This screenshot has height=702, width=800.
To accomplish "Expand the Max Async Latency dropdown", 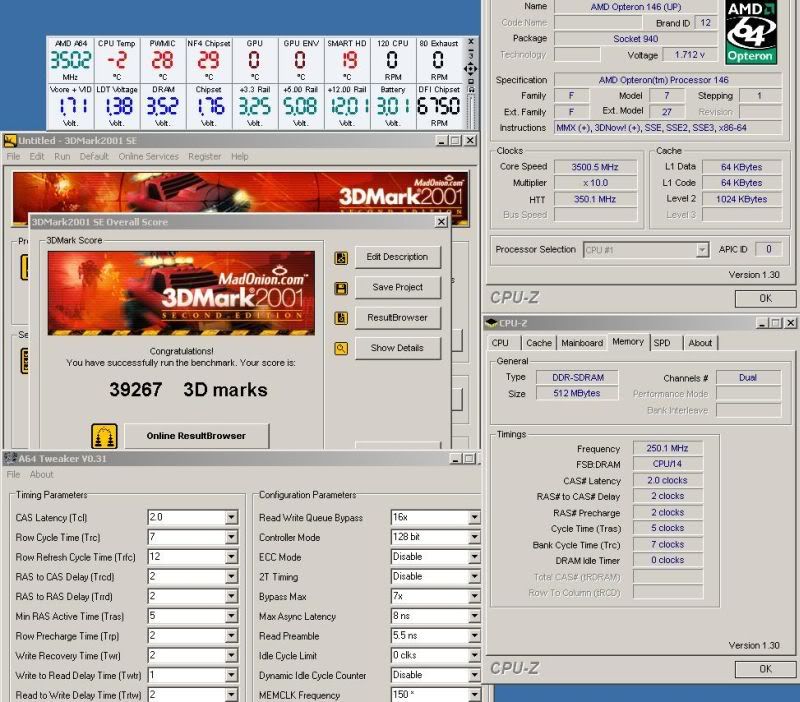I will tap(474, 616).
